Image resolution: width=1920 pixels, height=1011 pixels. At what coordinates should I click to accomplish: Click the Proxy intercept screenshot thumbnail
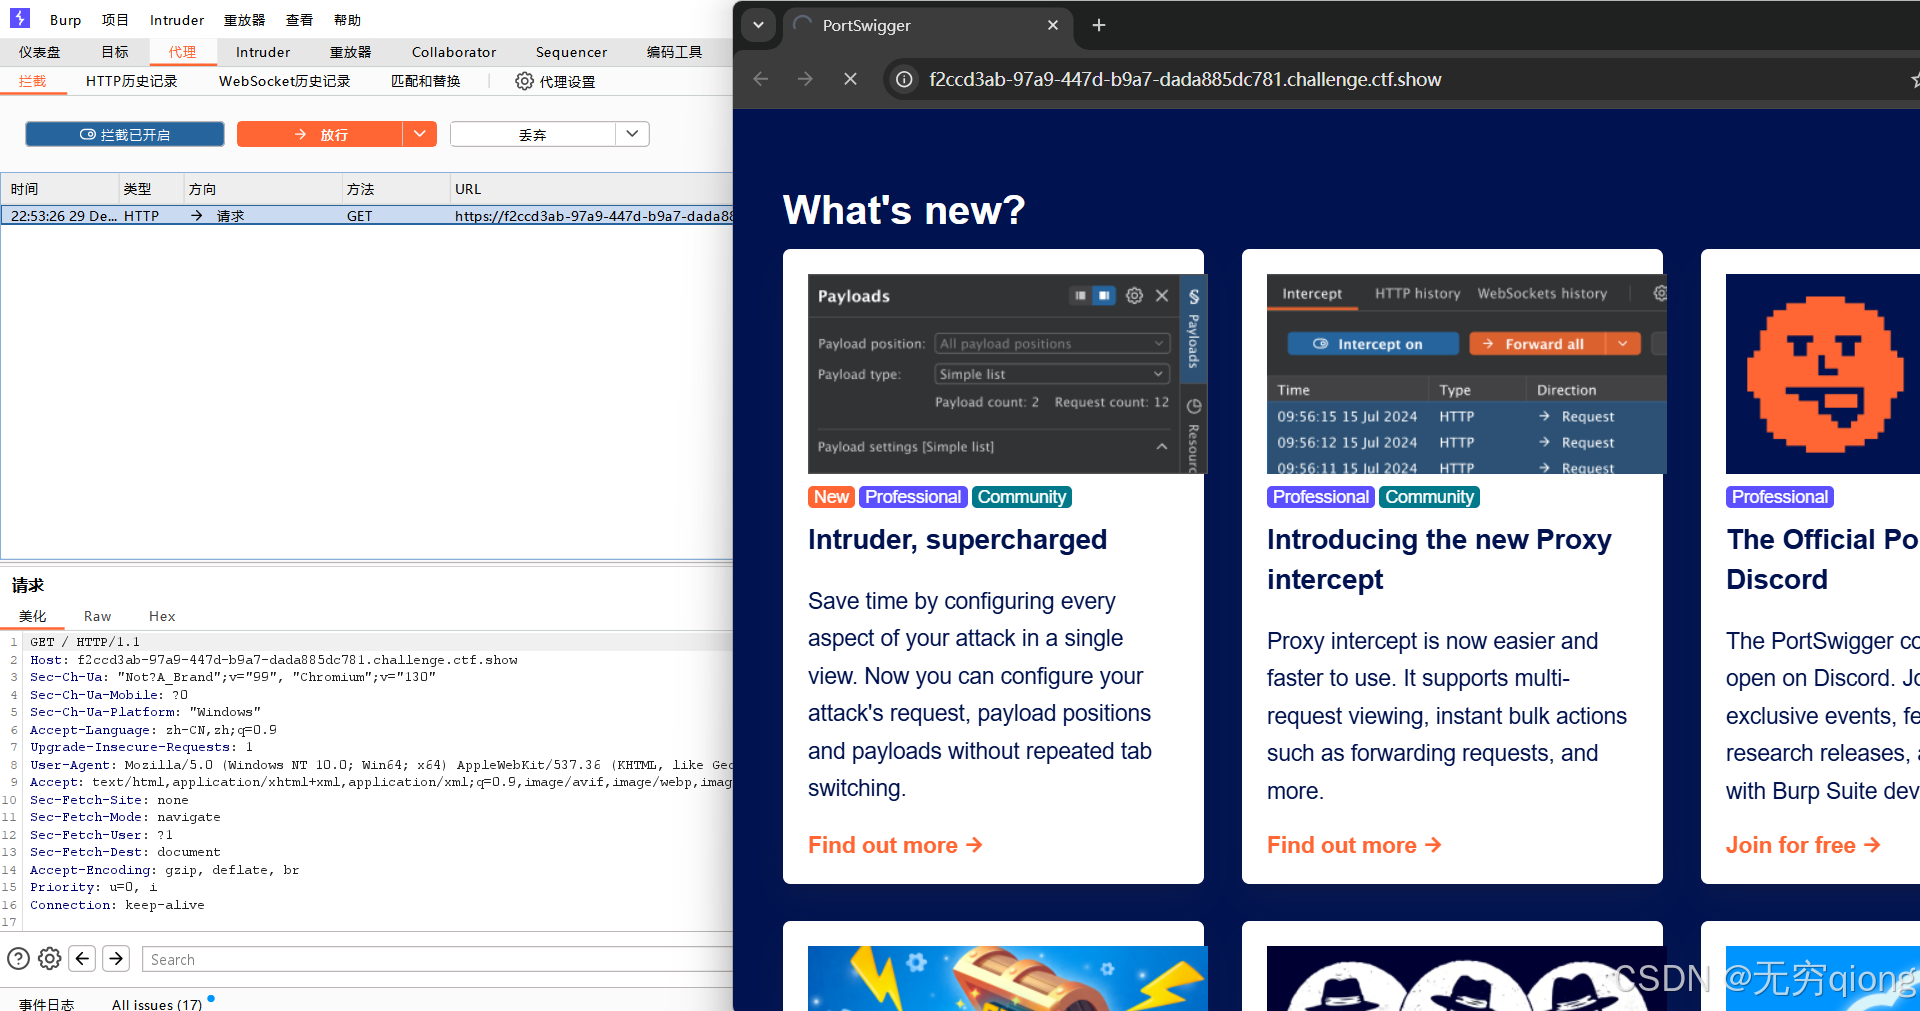tap(1467, 373)
